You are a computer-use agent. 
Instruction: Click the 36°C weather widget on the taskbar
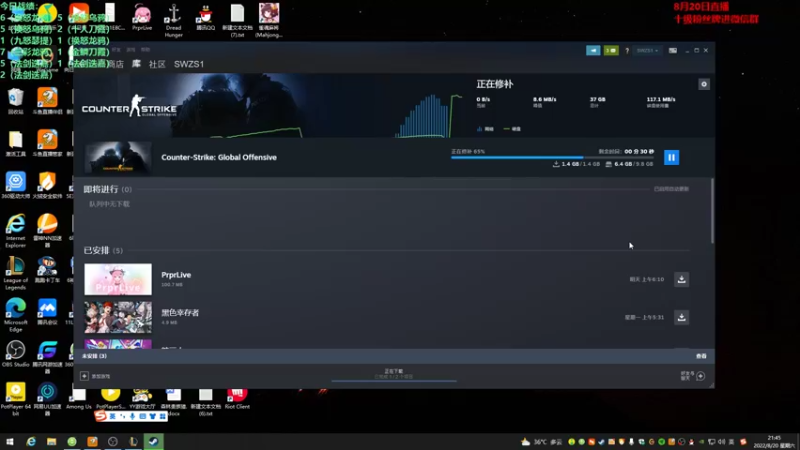[541, 442]
